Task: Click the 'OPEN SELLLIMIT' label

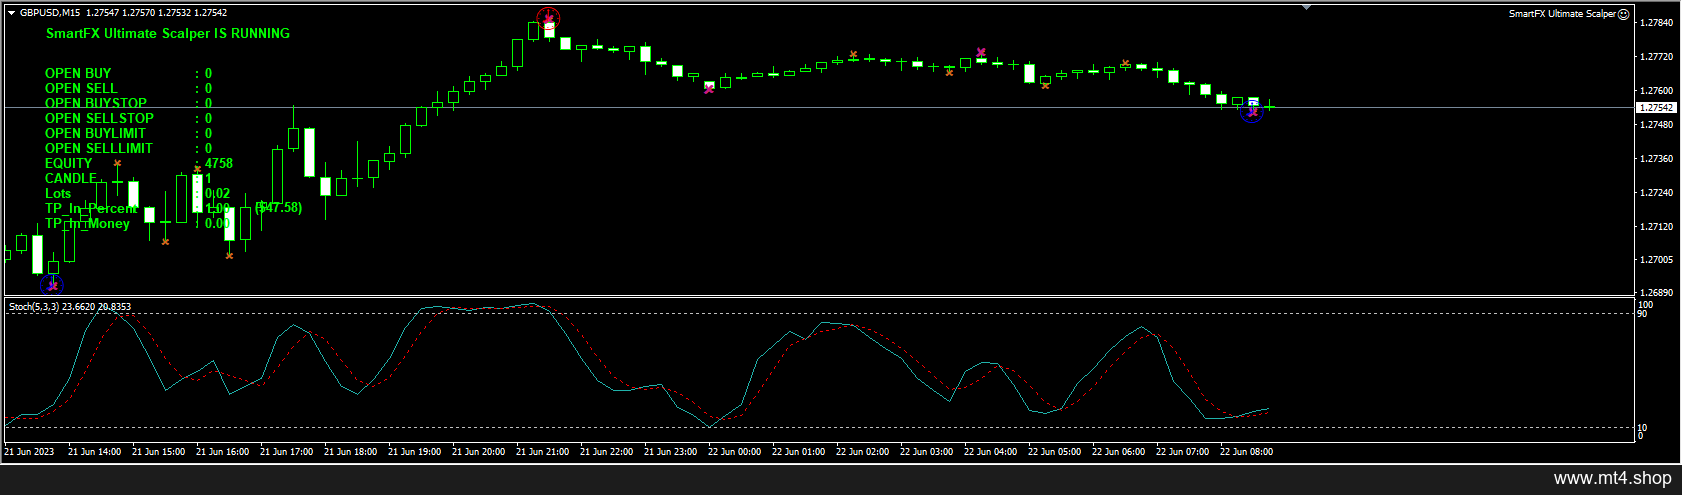Action: click(x=99, y=148)
